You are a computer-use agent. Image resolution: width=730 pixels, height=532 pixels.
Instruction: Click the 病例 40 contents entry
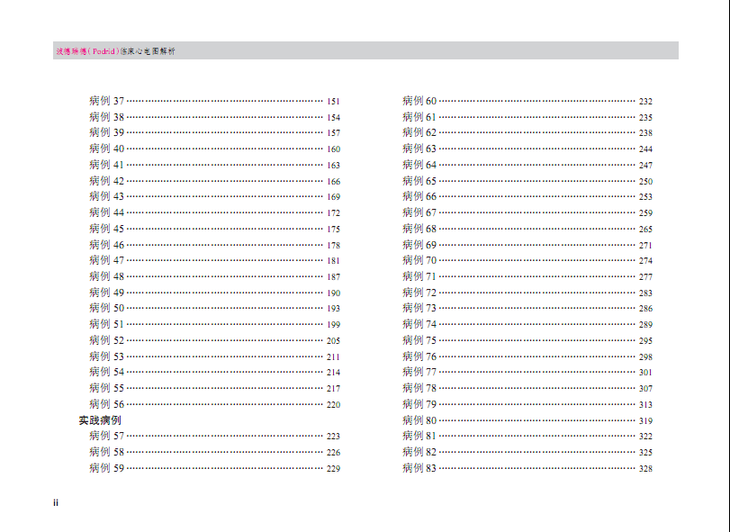107,149
